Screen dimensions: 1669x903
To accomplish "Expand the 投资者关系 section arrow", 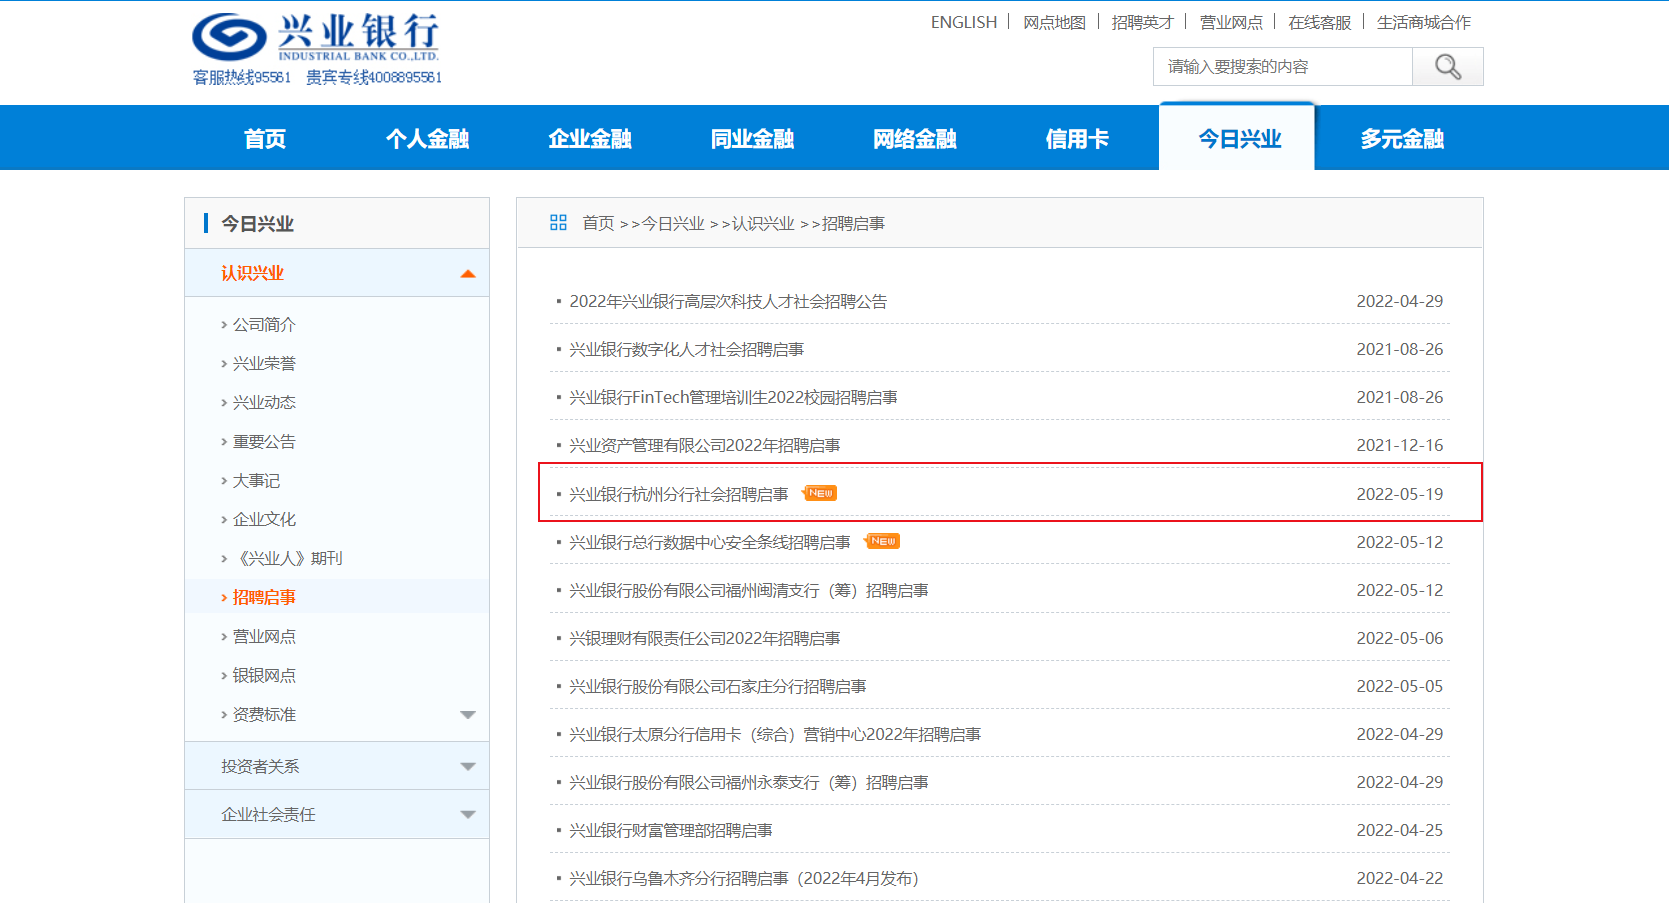I will coord(467,766).
